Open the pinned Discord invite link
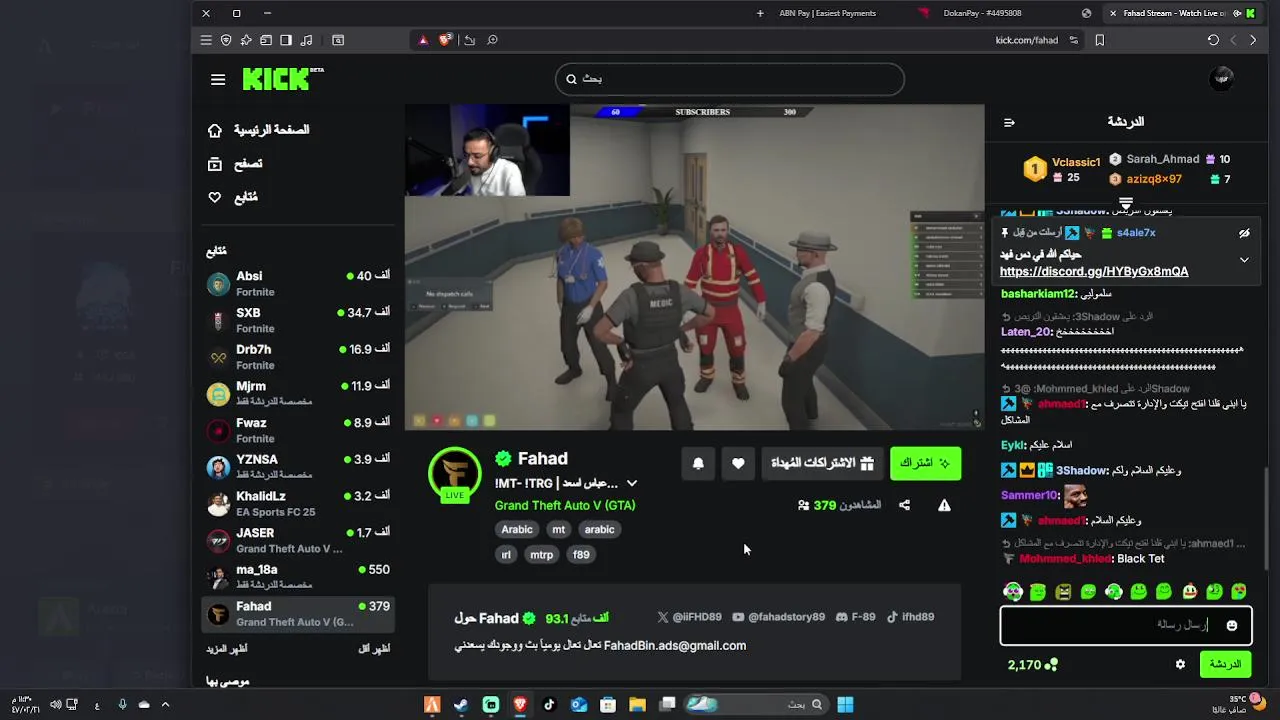This screenshot has height=720, width=1280. pos(1094,272)
